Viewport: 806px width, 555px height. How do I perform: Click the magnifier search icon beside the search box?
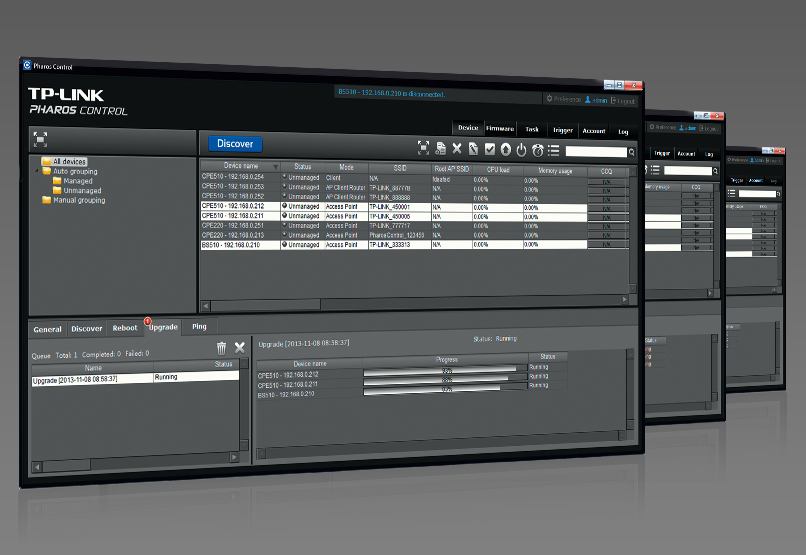[632, 152]
